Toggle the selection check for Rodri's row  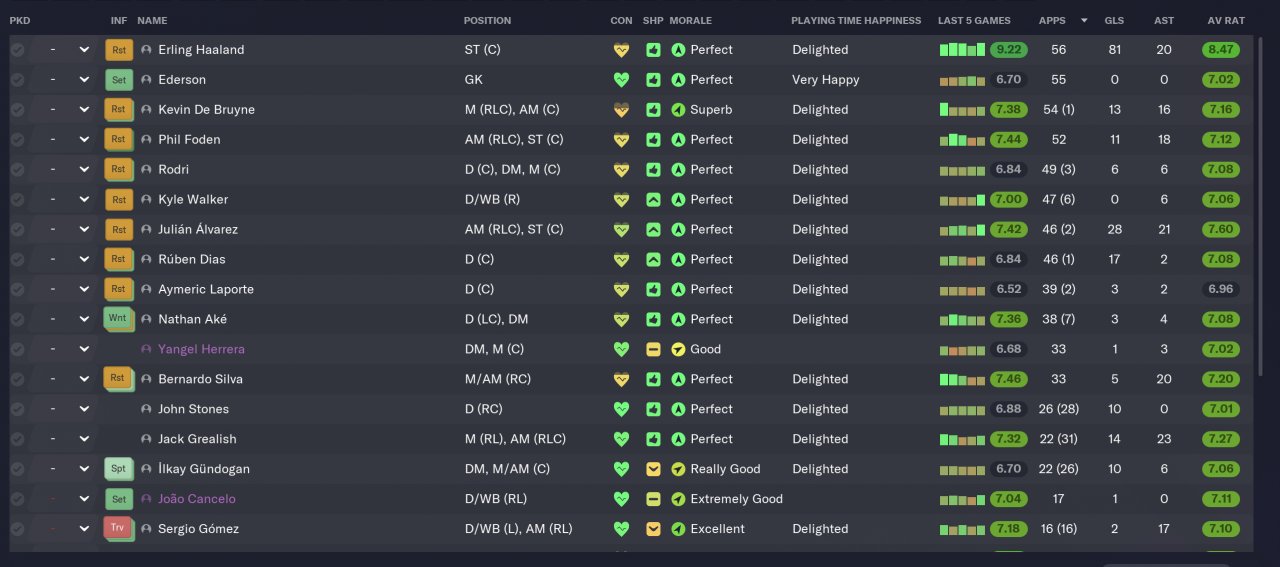click(x=17, y=170)
